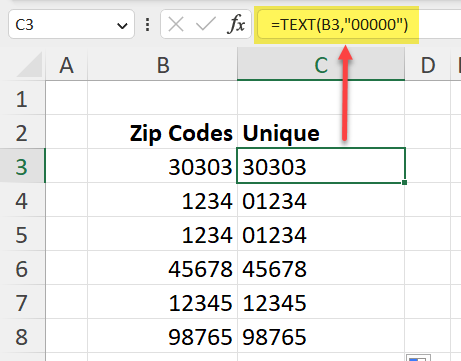The width and height of the screenshot is (461, 361).
Task: Select row 7 header
Action: pos(22,303)
